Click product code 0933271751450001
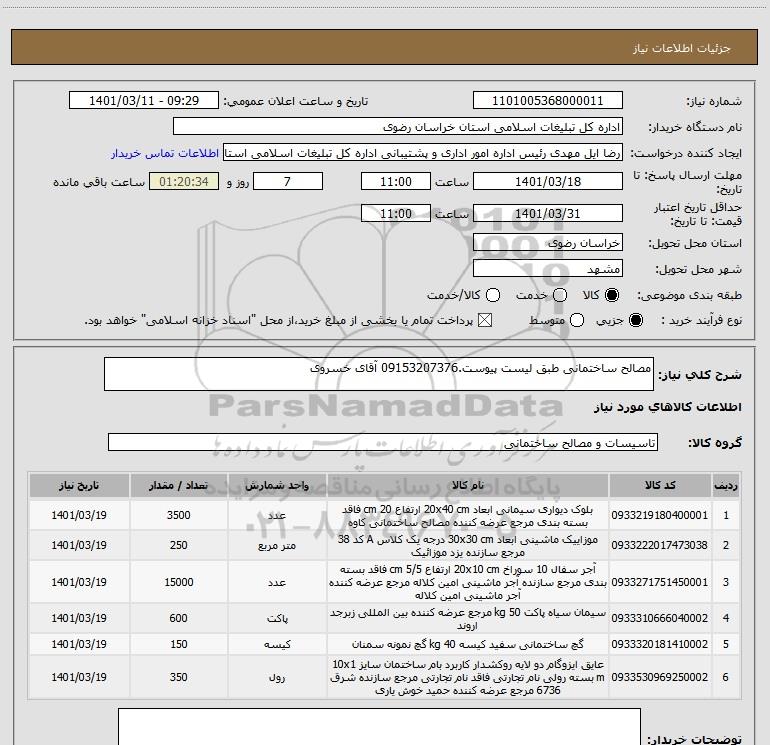770x745 pixels. [x=660, y=582]
